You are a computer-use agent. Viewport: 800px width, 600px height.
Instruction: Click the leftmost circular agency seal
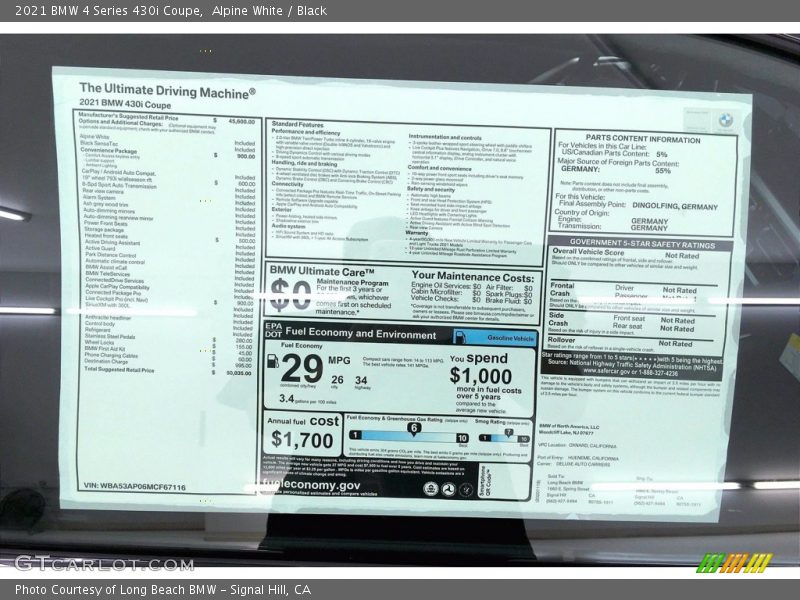pyautogui.click(x=430, y=489)
